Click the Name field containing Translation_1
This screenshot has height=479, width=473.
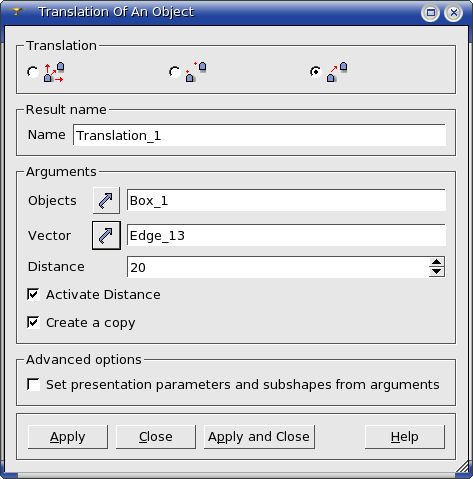pyautogui.click(x=259, y=135)
